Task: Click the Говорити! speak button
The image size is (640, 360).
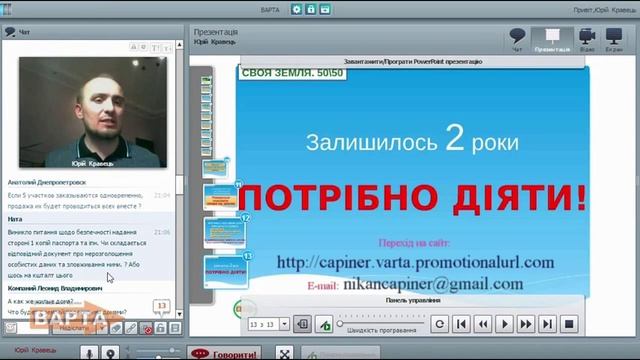Action: (224, 353)
